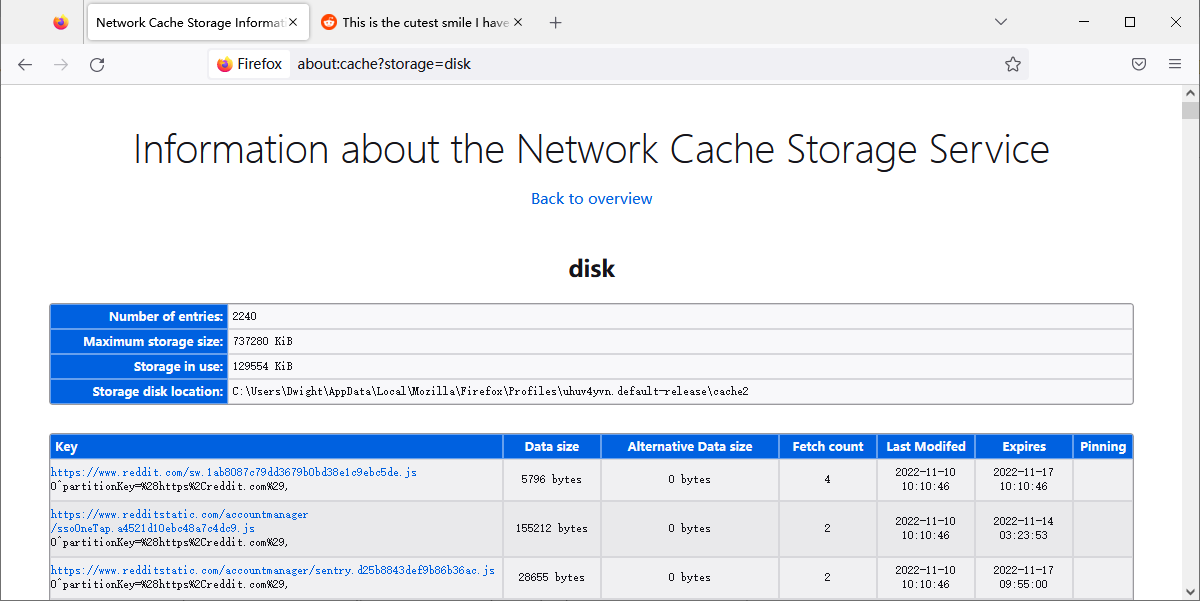Open the Save to Pocket icon
This screenshot has width=1200, height=601.
tap(1138, 64)
